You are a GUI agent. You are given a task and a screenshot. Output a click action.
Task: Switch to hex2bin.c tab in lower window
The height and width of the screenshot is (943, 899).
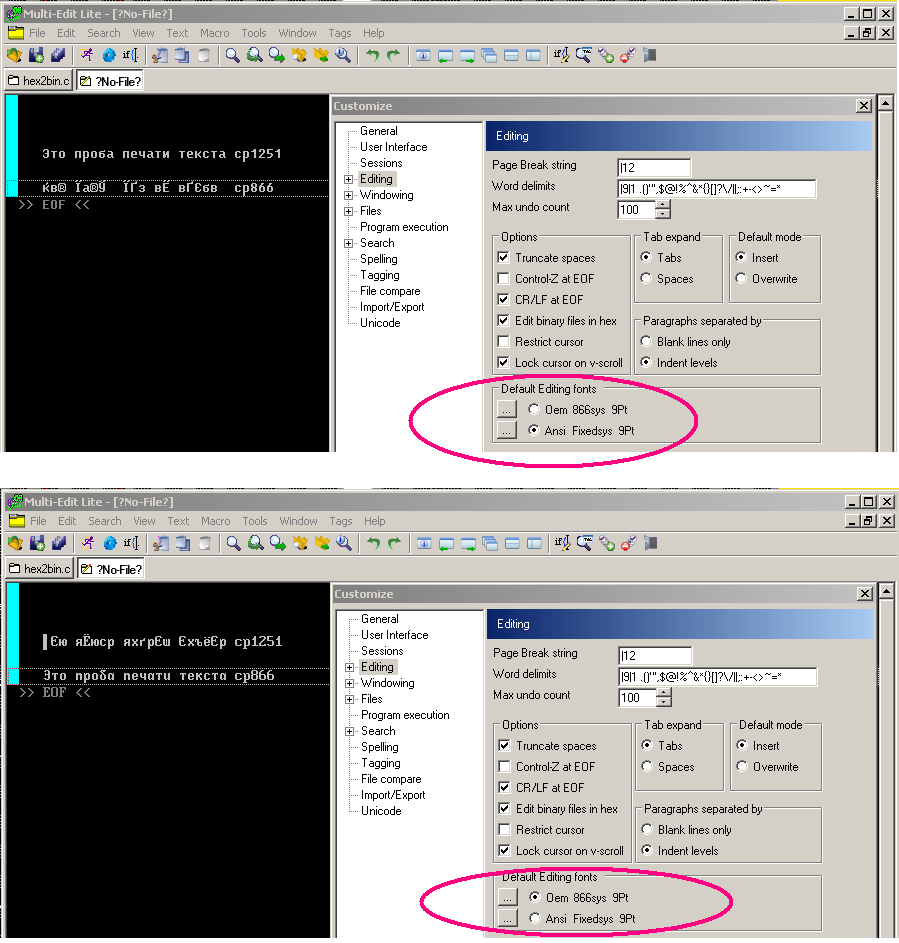coord(40,568)
